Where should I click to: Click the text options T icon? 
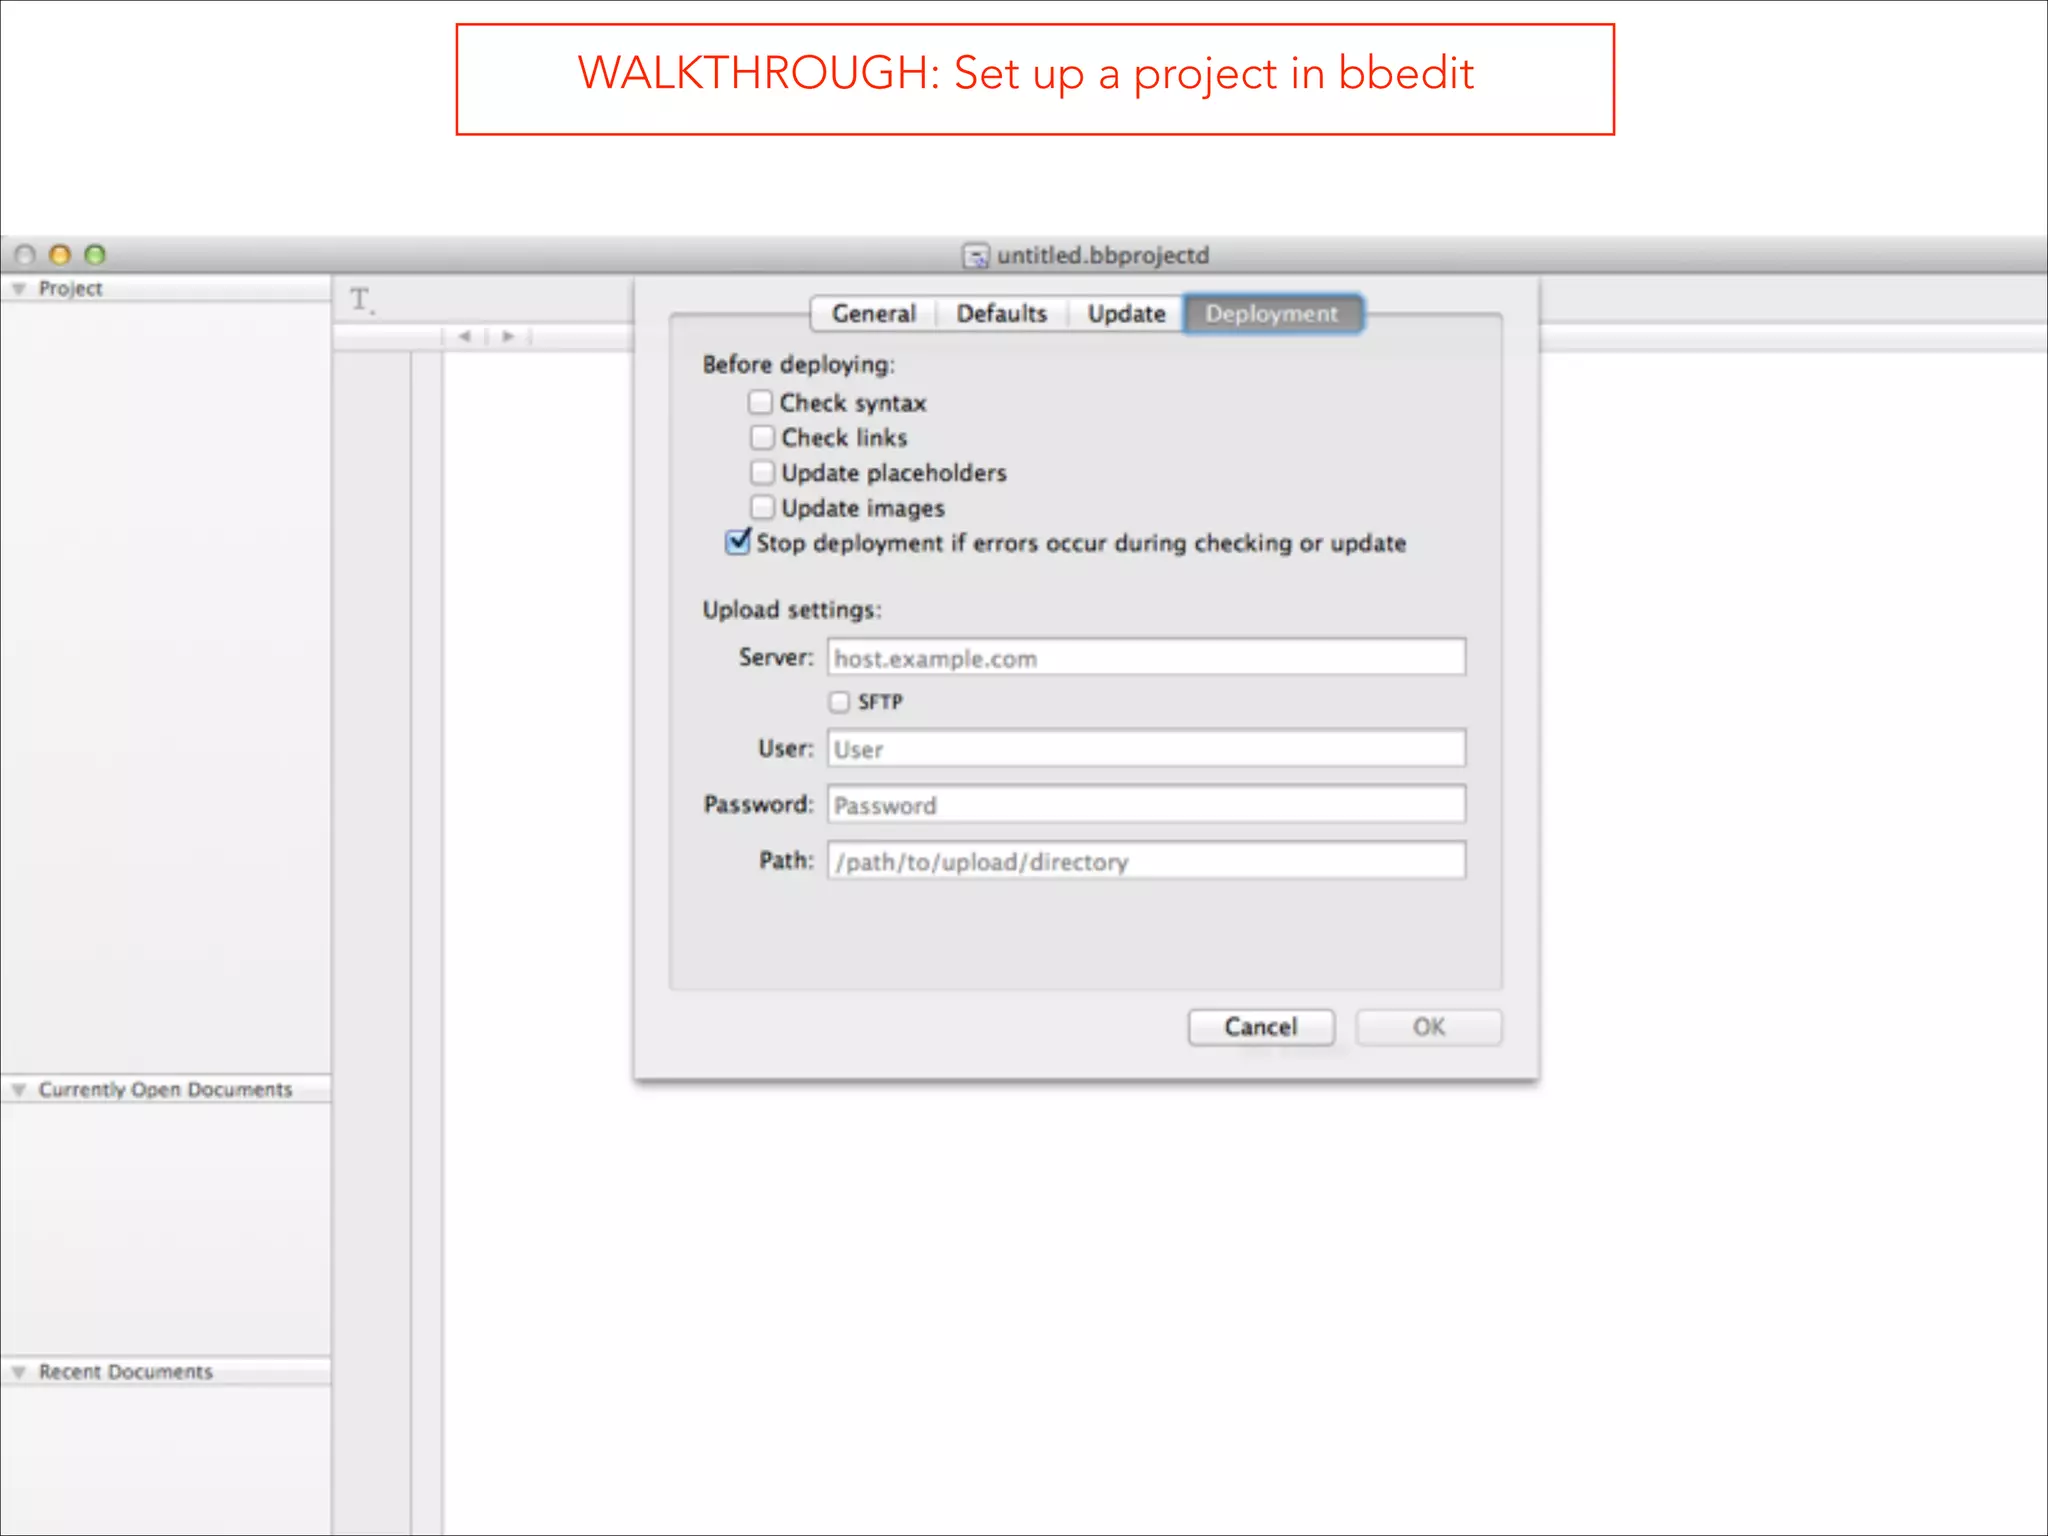pyautogui.click(x=361, y=300)
